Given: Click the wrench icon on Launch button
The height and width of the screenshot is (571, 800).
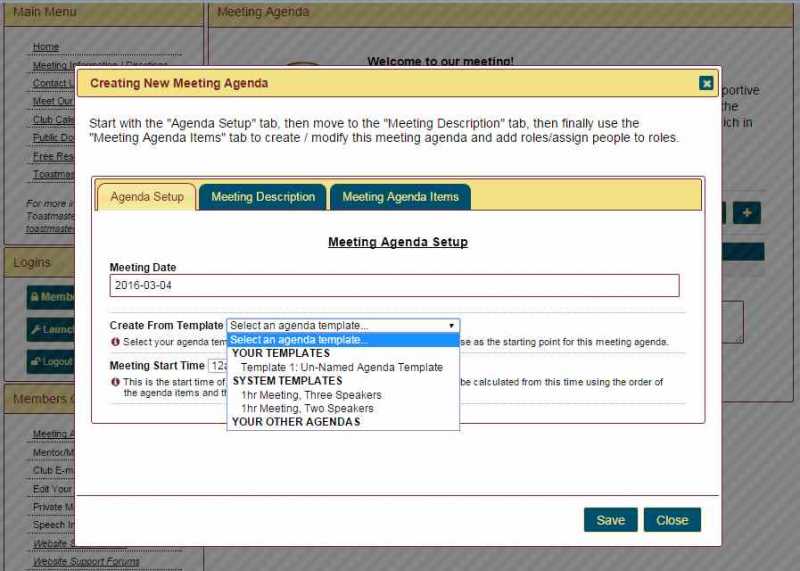Looking at the screenshot, I should click(x=36, y=329).
